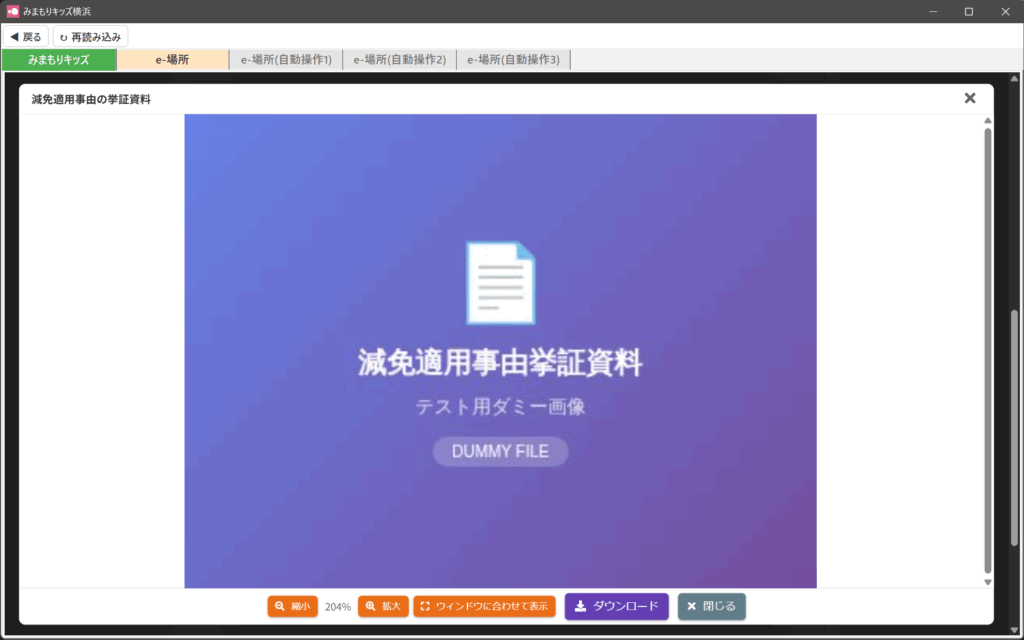Open the e-場所 tab

coord(172,60)
